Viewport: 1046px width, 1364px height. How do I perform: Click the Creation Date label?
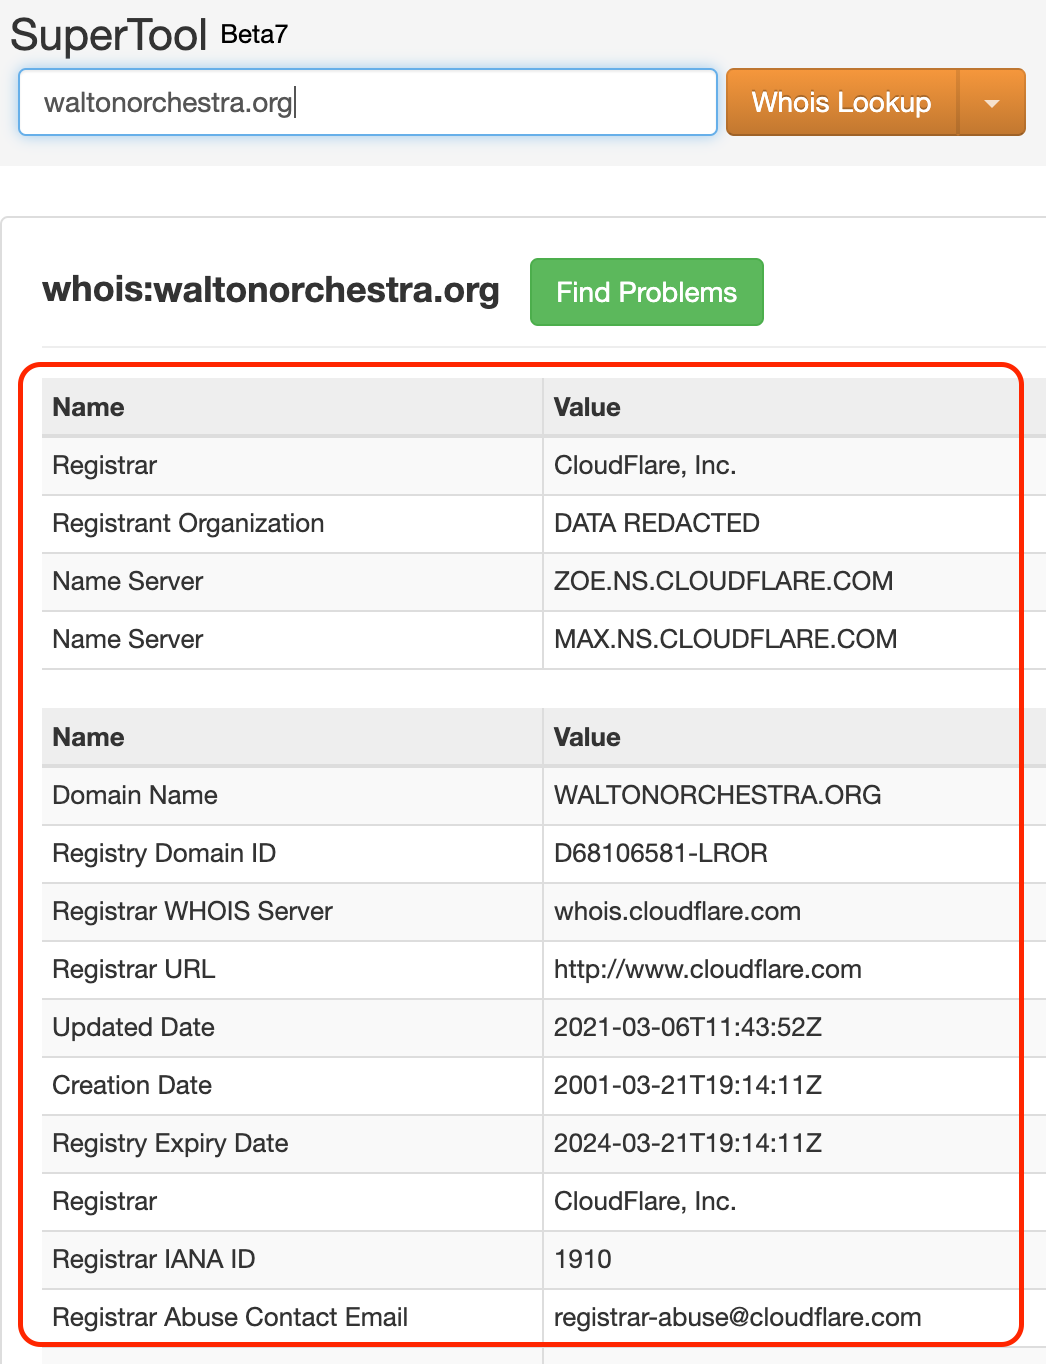132,1085
